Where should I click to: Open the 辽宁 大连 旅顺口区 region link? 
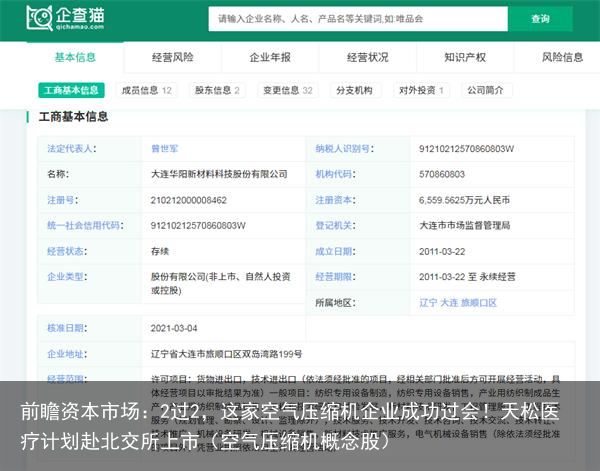[x=458, y=303]
